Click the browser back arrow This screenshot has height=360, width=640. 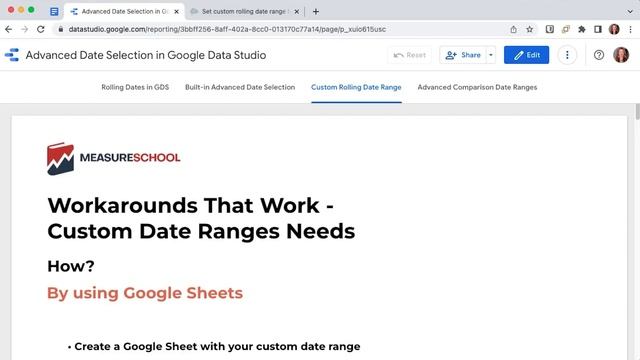(9, 29)
